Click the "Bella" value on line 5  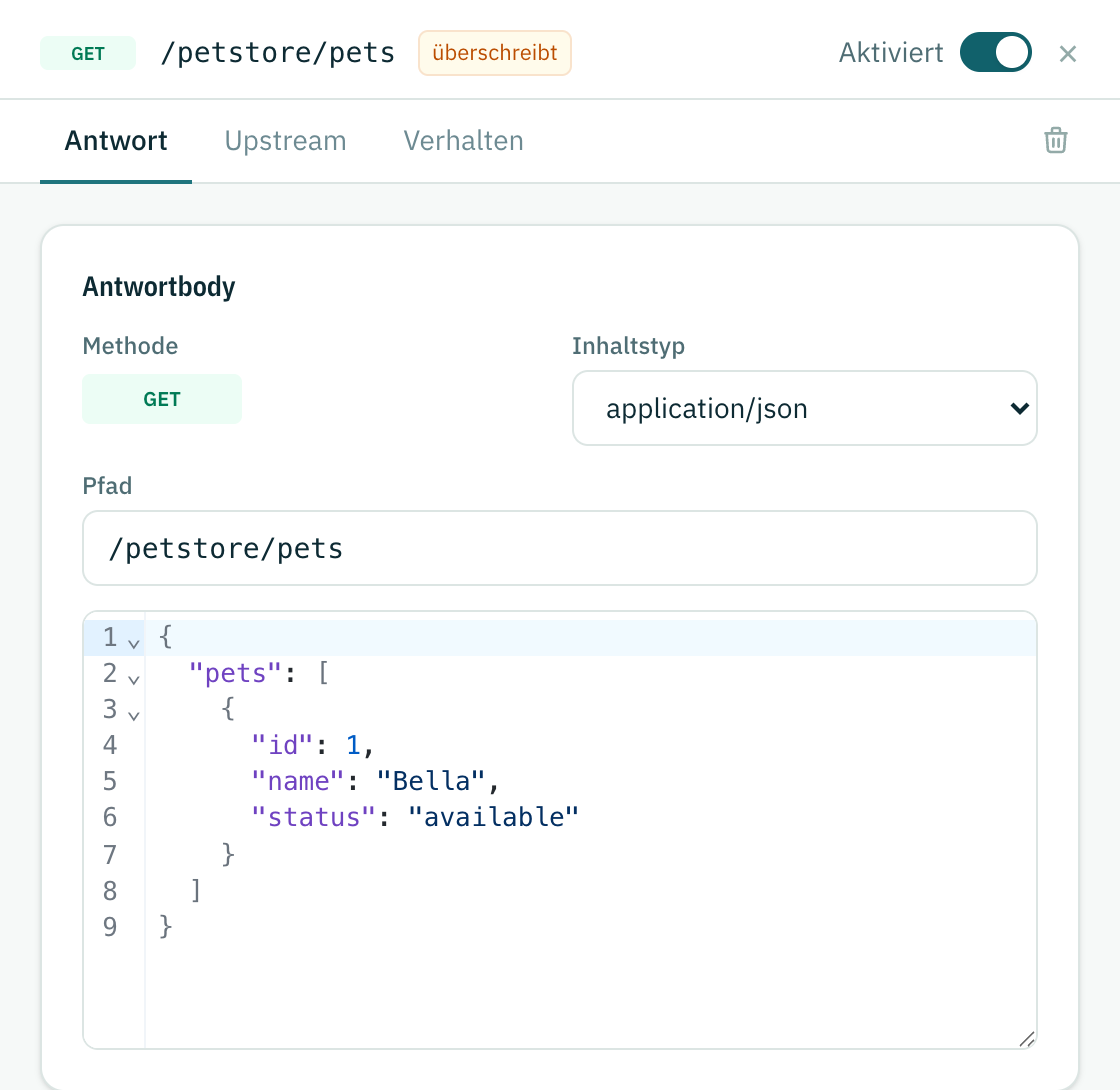(431, 781)
